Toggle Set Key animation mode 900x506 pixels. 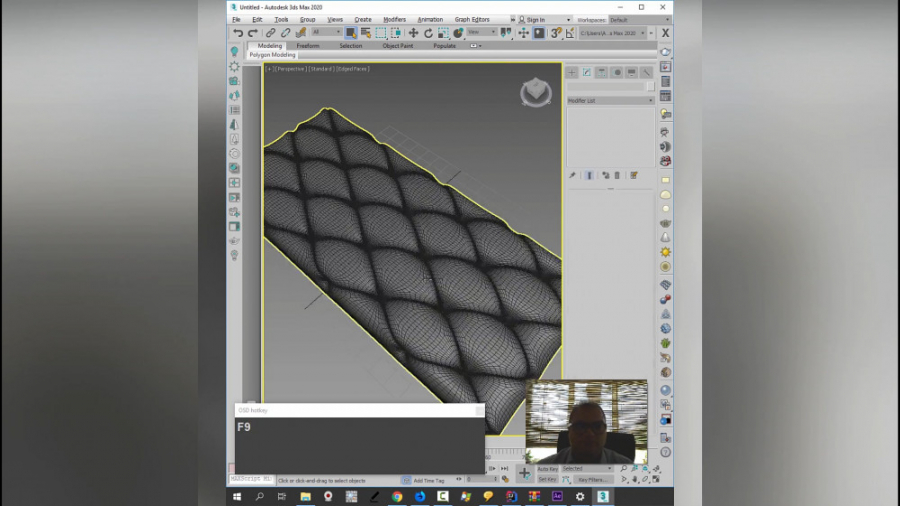548,480
